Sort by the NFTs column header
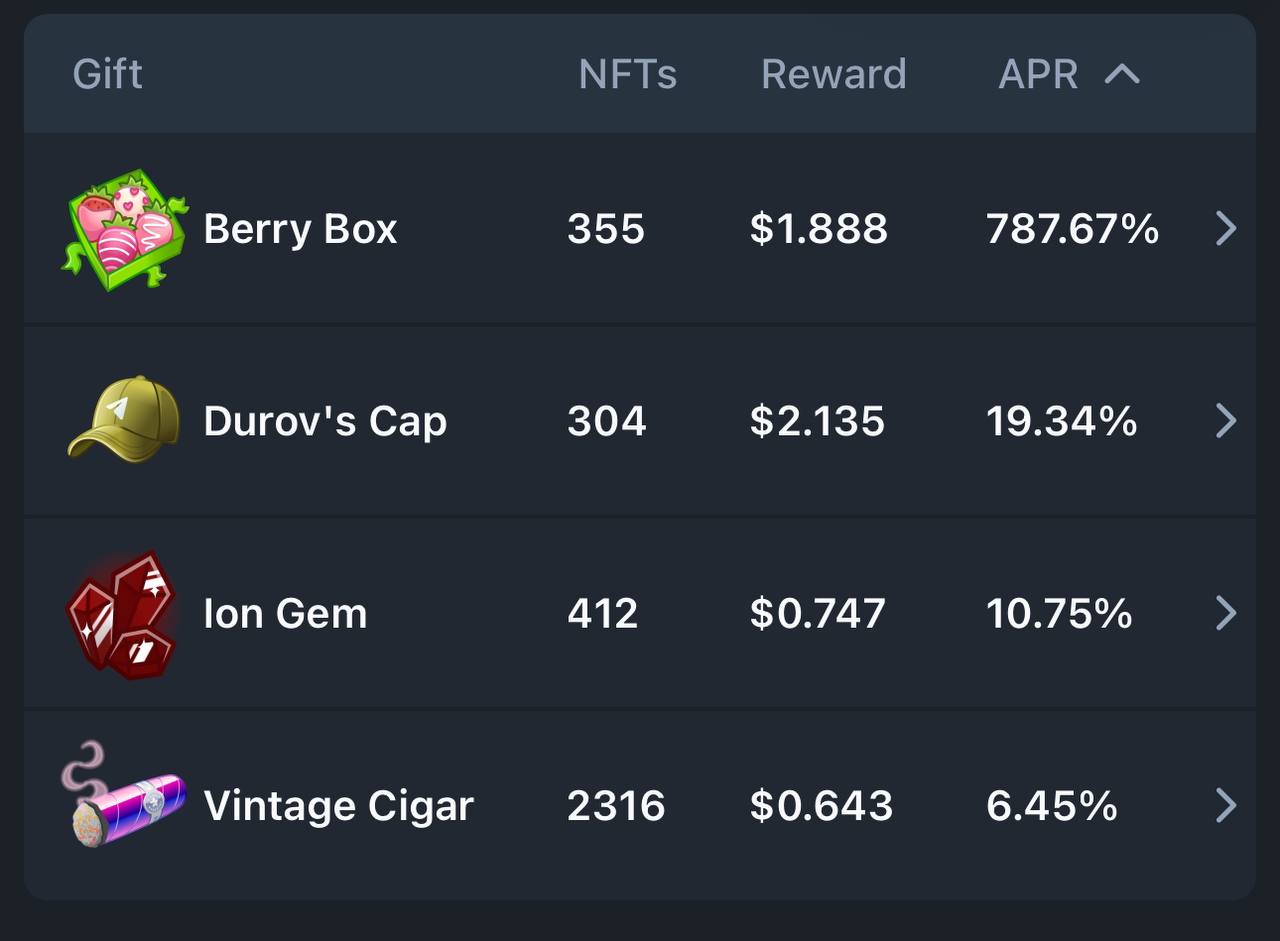 click(627, 74)
